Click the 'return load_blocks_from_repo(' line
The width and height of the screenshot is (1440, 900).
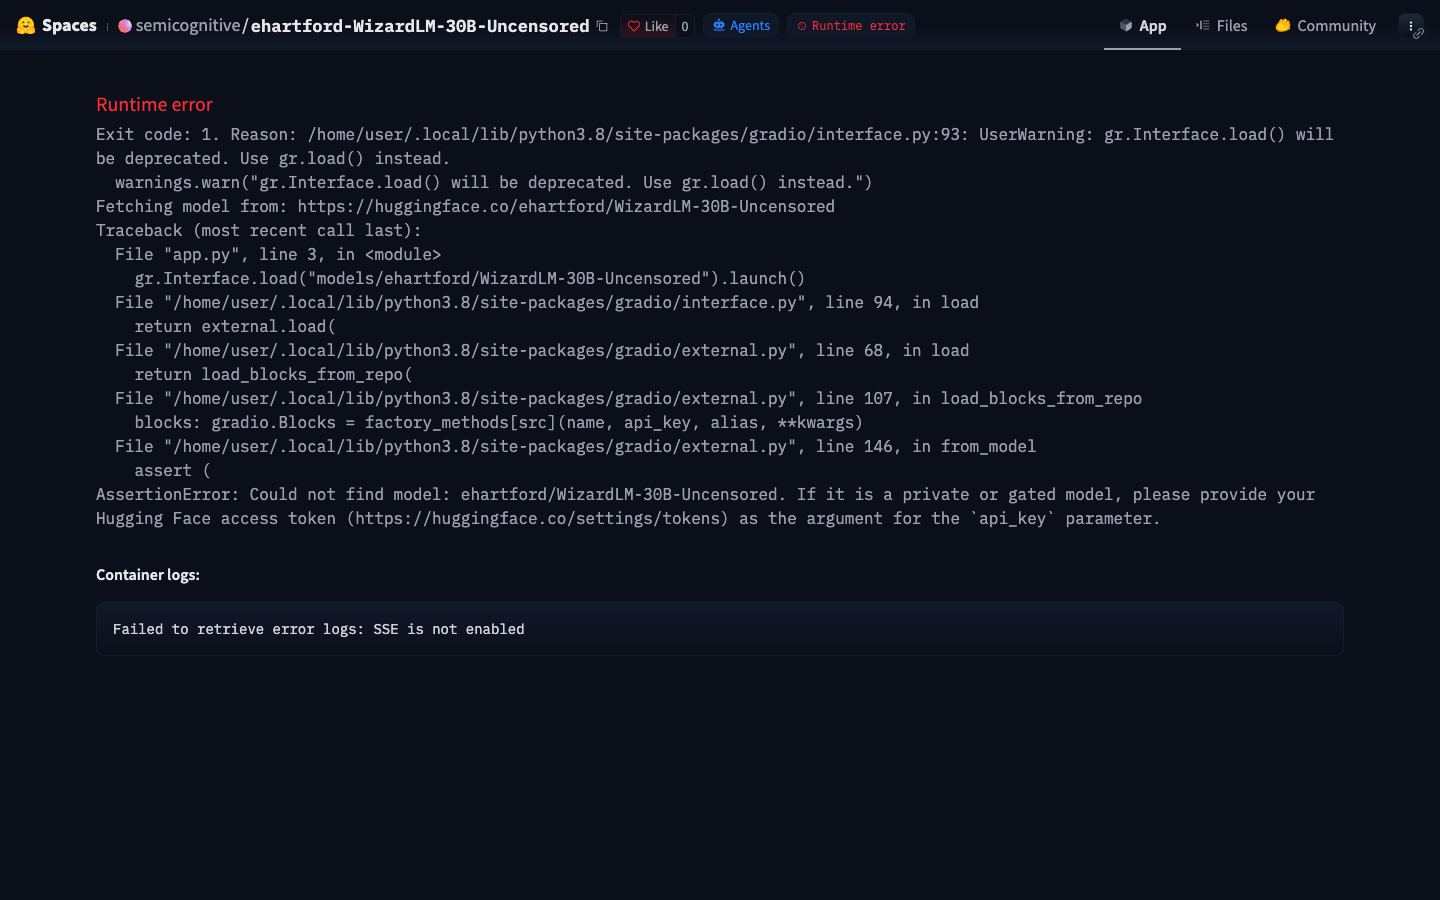click(x=274, y=374)
